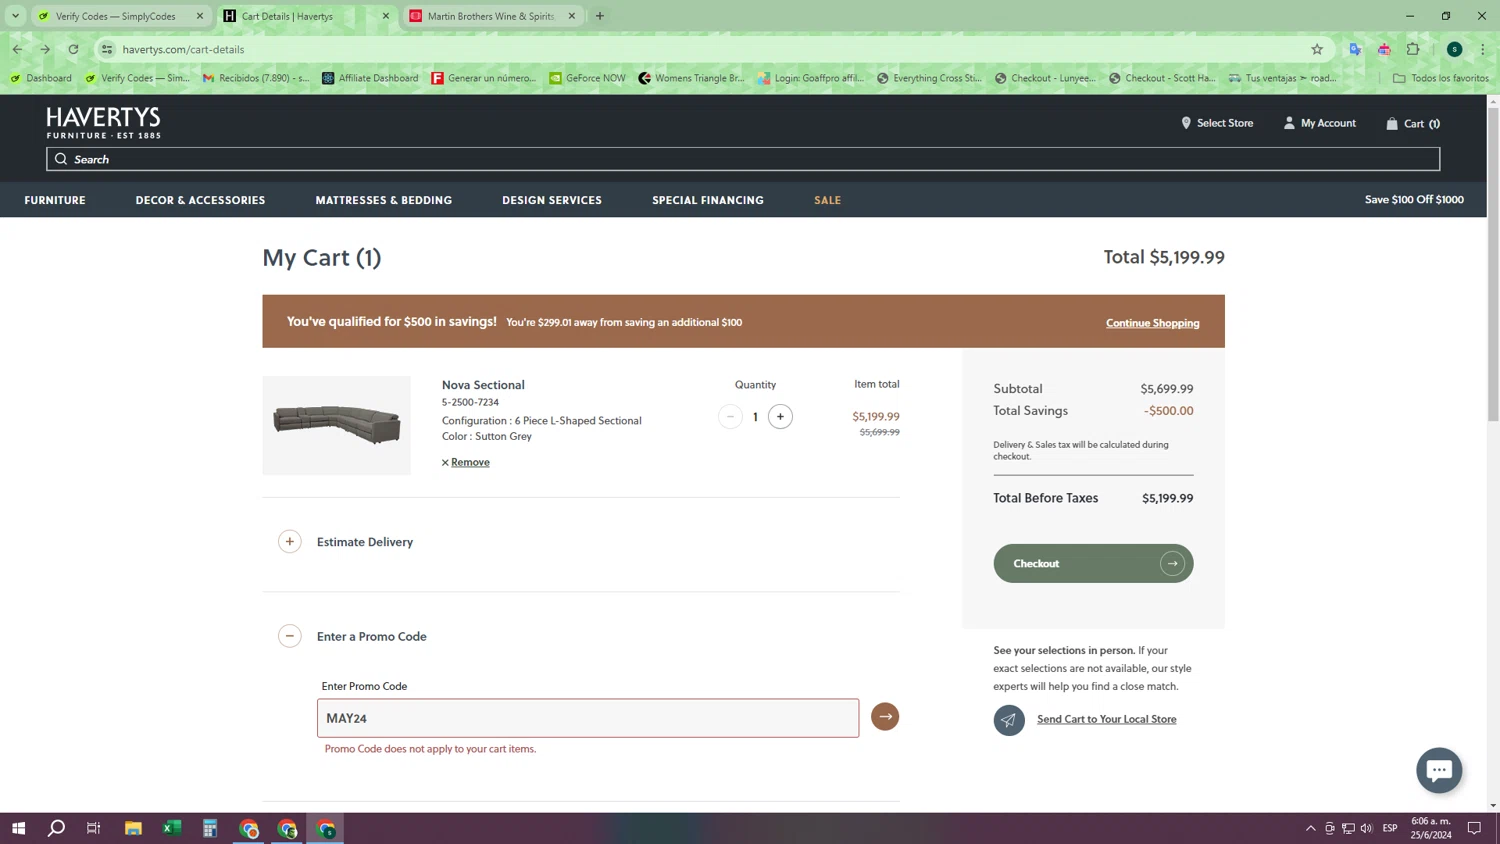Click the Nova Sectional product name
This screenshot has height=844, width=1500.
point(483,385)
